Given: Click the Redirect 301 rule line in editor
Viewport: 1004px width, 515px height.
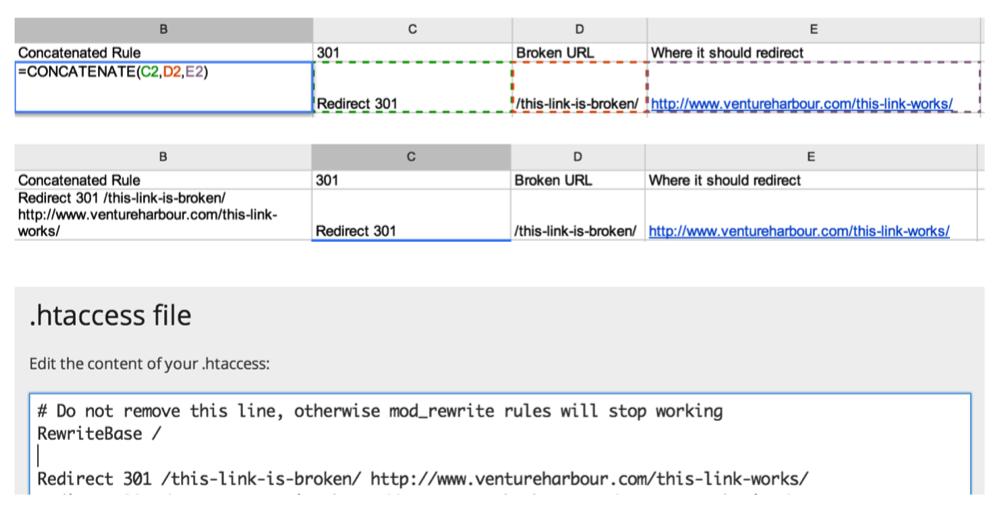Looking at the screenshot, I should tap(423, 478).
